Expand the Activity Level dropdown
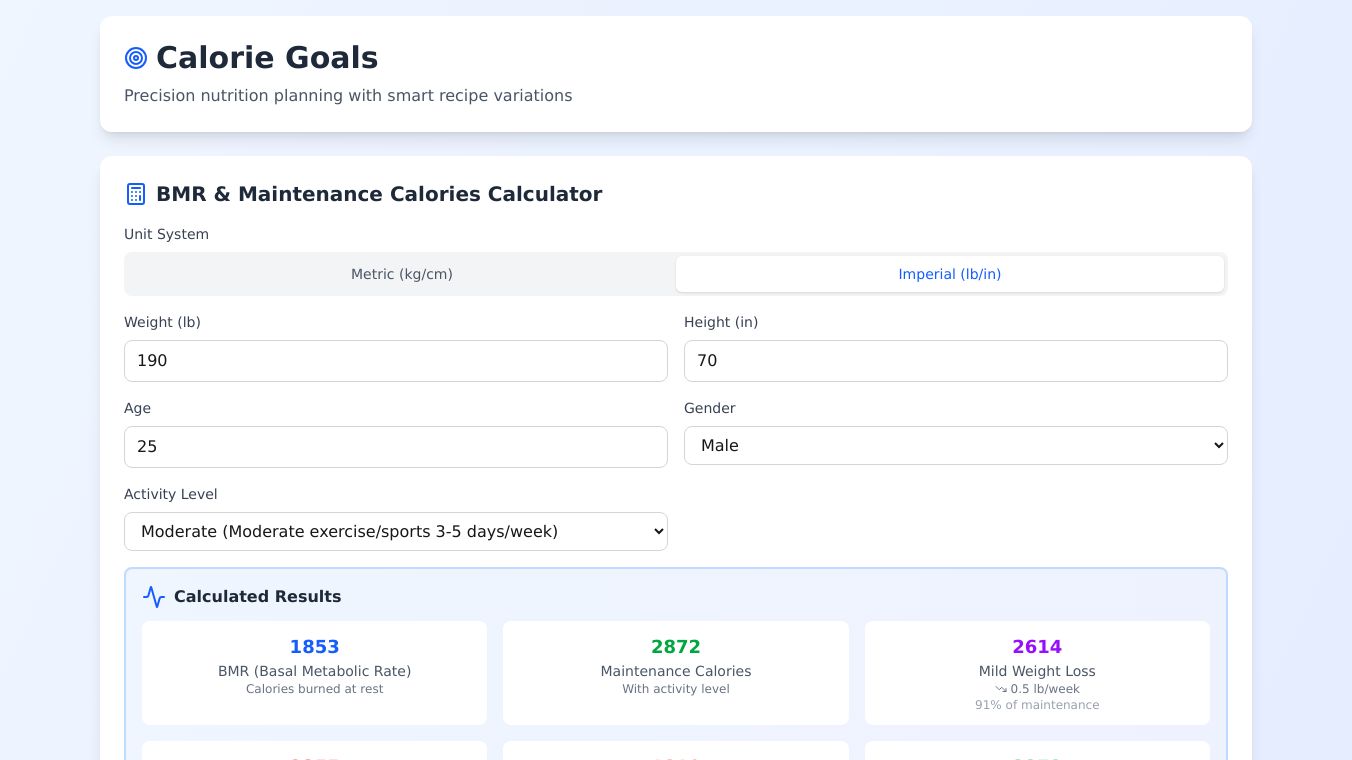Viewport: 1352px width, 760px height. click(395, 532)
